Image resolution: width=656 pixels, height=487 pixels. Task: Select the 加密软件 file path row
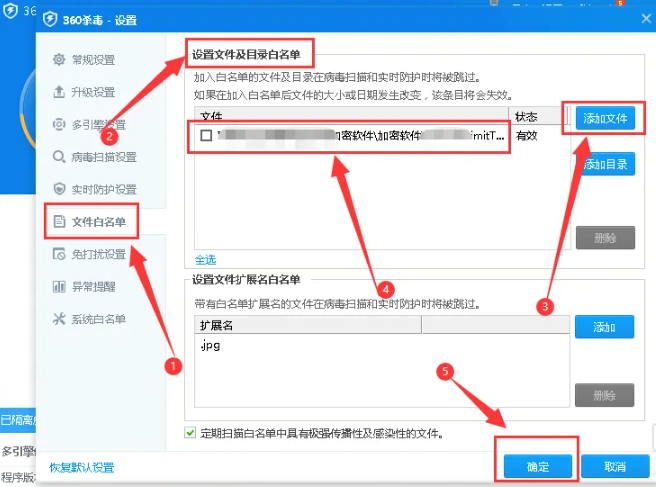350,135
